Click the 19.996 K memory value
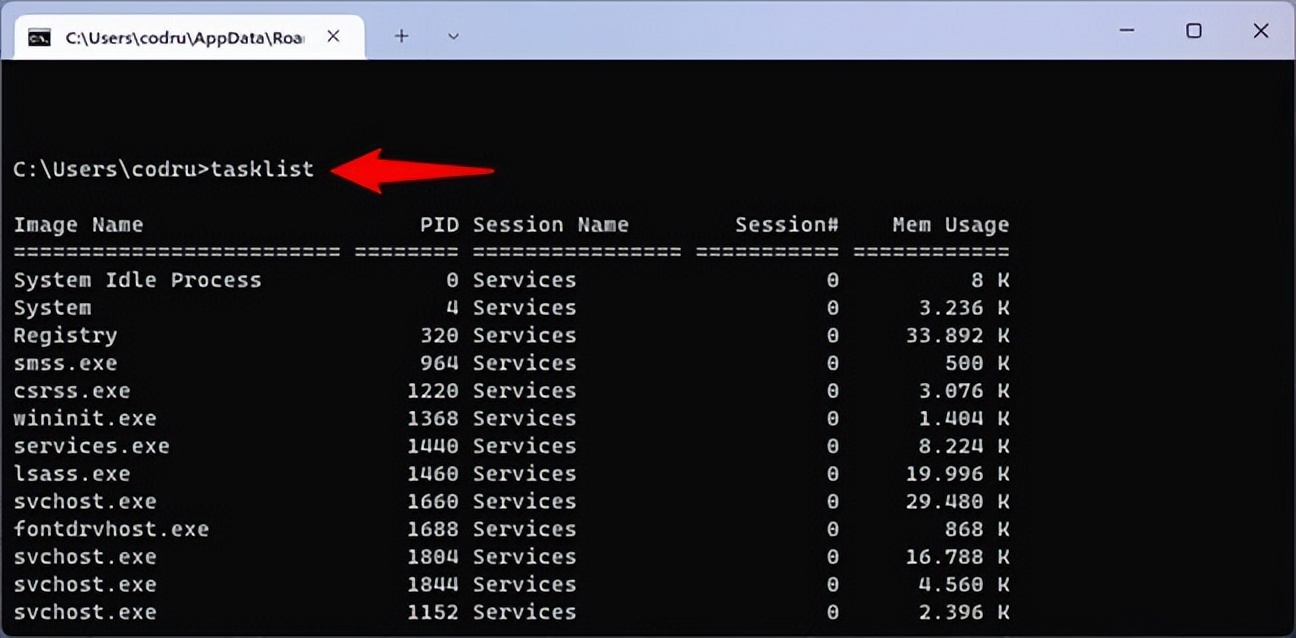 [957, 474]
